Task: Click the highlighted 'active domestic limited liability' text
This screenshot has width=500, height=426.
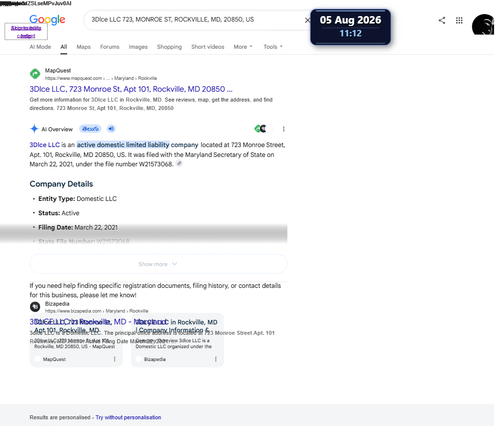Action: (123, 145)
